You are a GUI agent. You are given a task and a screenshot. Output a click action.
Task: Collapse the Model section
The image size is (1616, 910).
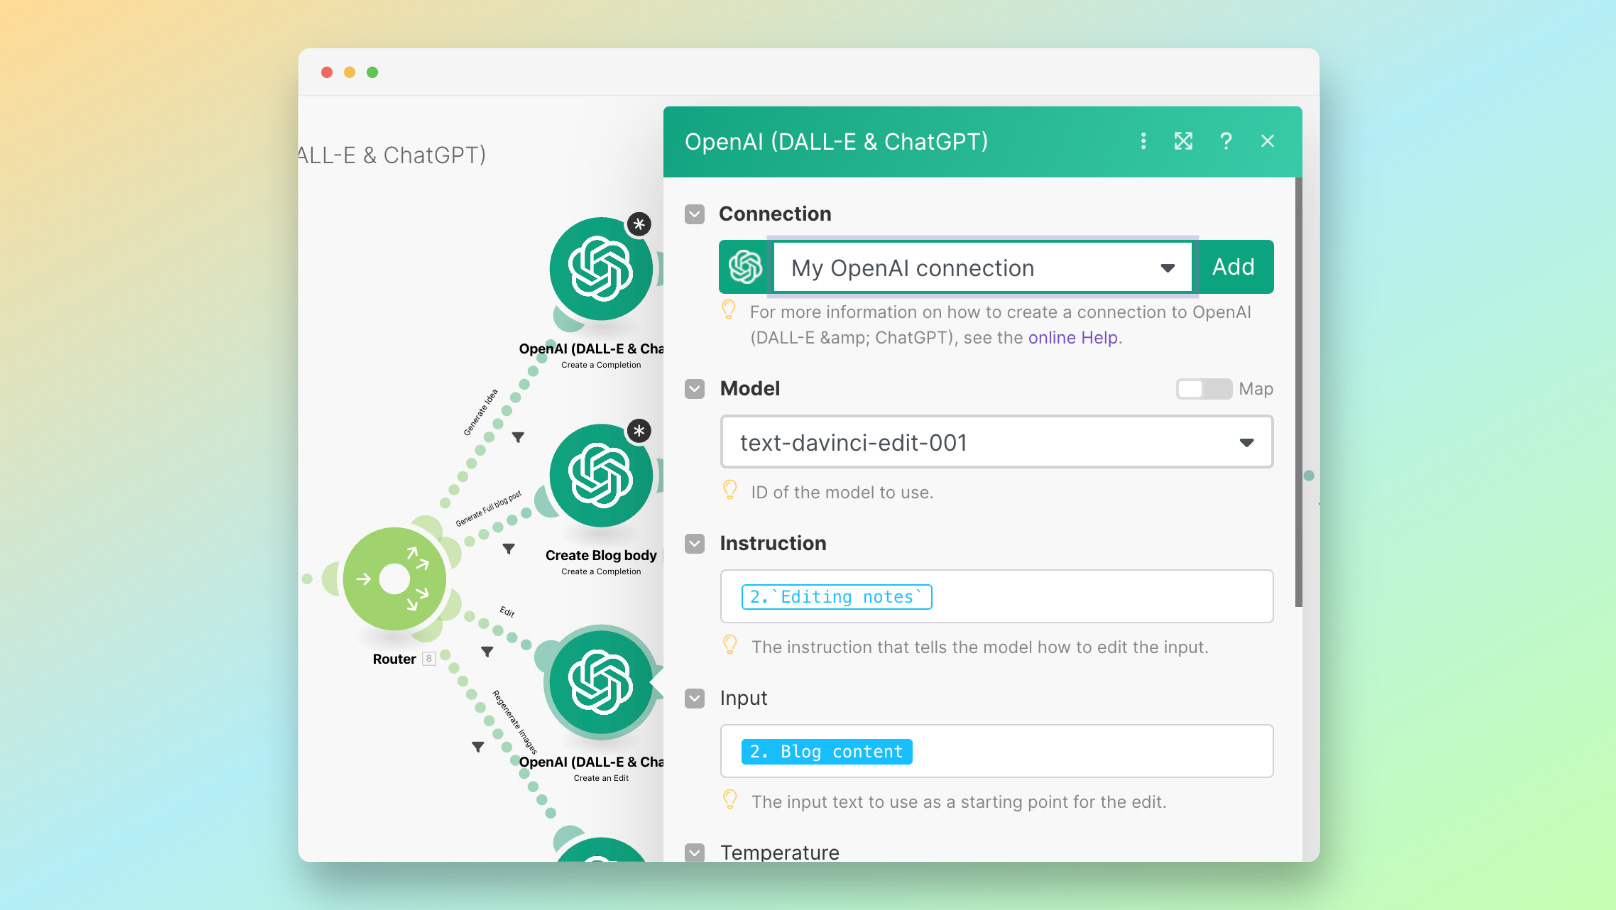click(x=695, y=389)
